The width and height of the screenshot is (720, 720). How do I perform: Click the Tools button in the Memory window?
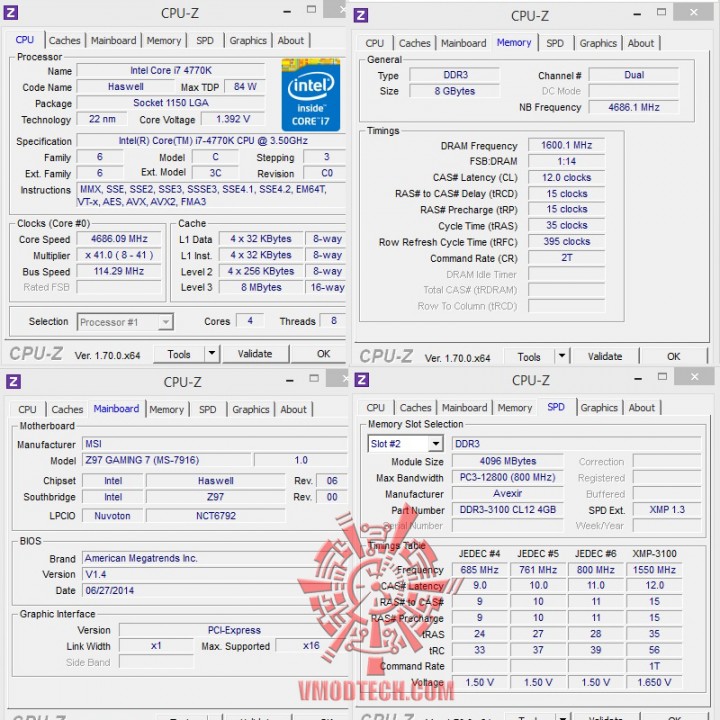pyautogui.click(x=529, y=357)
